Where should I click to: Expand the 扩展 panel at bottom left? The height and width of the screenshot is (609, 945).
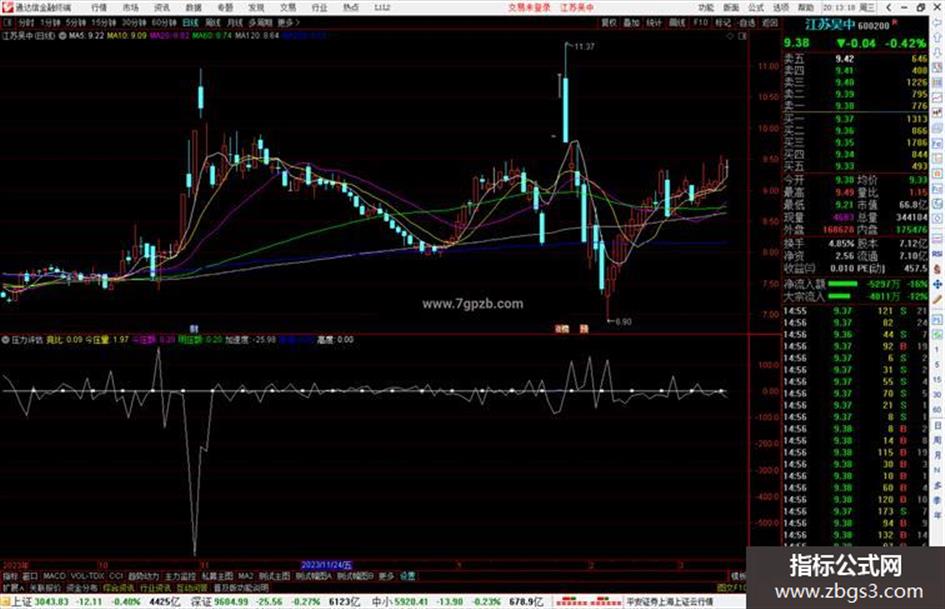[13, 587]
